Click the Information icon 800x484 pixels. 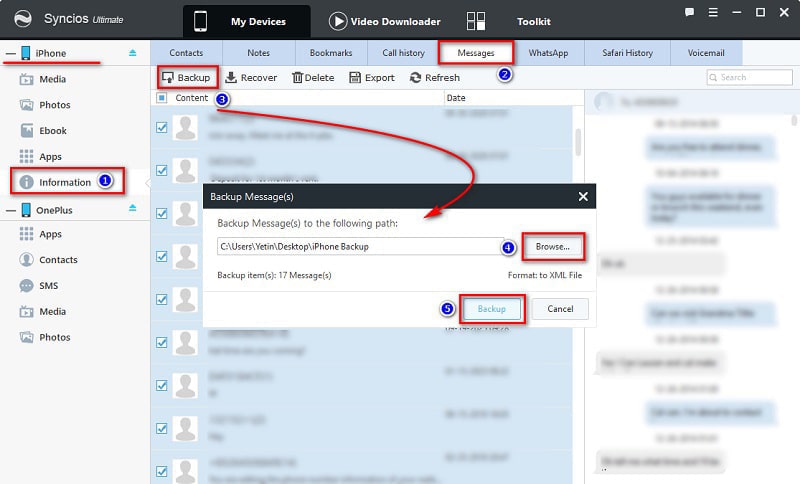point(27,182)
